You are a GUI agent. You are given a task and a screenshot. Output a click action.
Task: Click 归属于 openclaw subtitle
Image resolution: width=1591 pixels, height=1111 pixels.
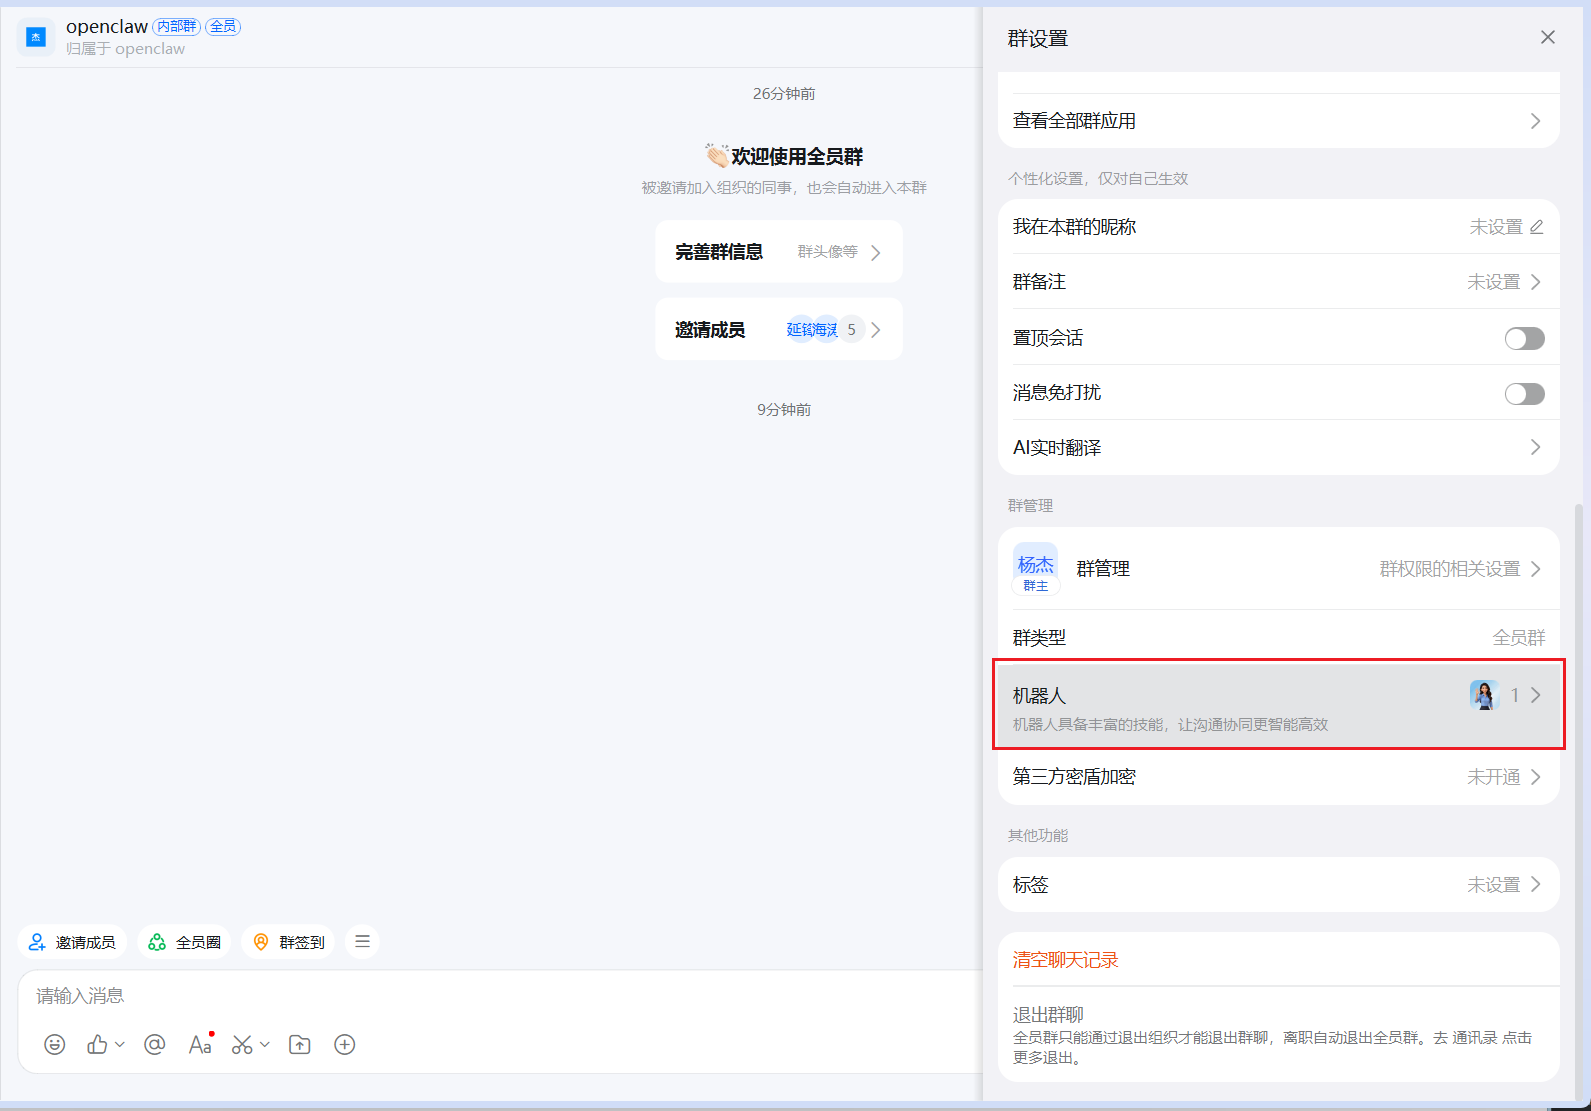pyautogui.click(x=126, y=49)
